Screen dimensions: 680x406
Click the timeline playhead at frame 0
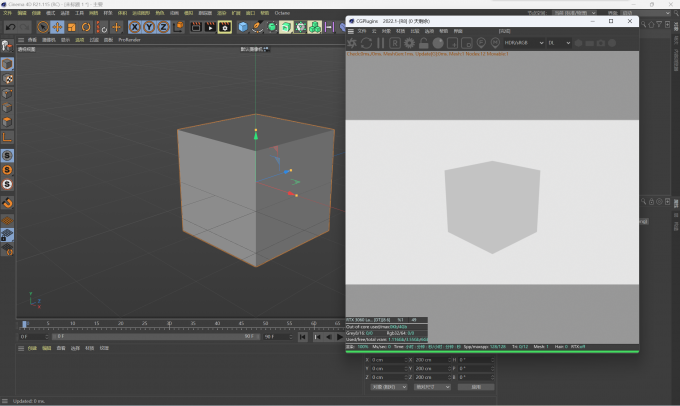(x=25, y=324)
